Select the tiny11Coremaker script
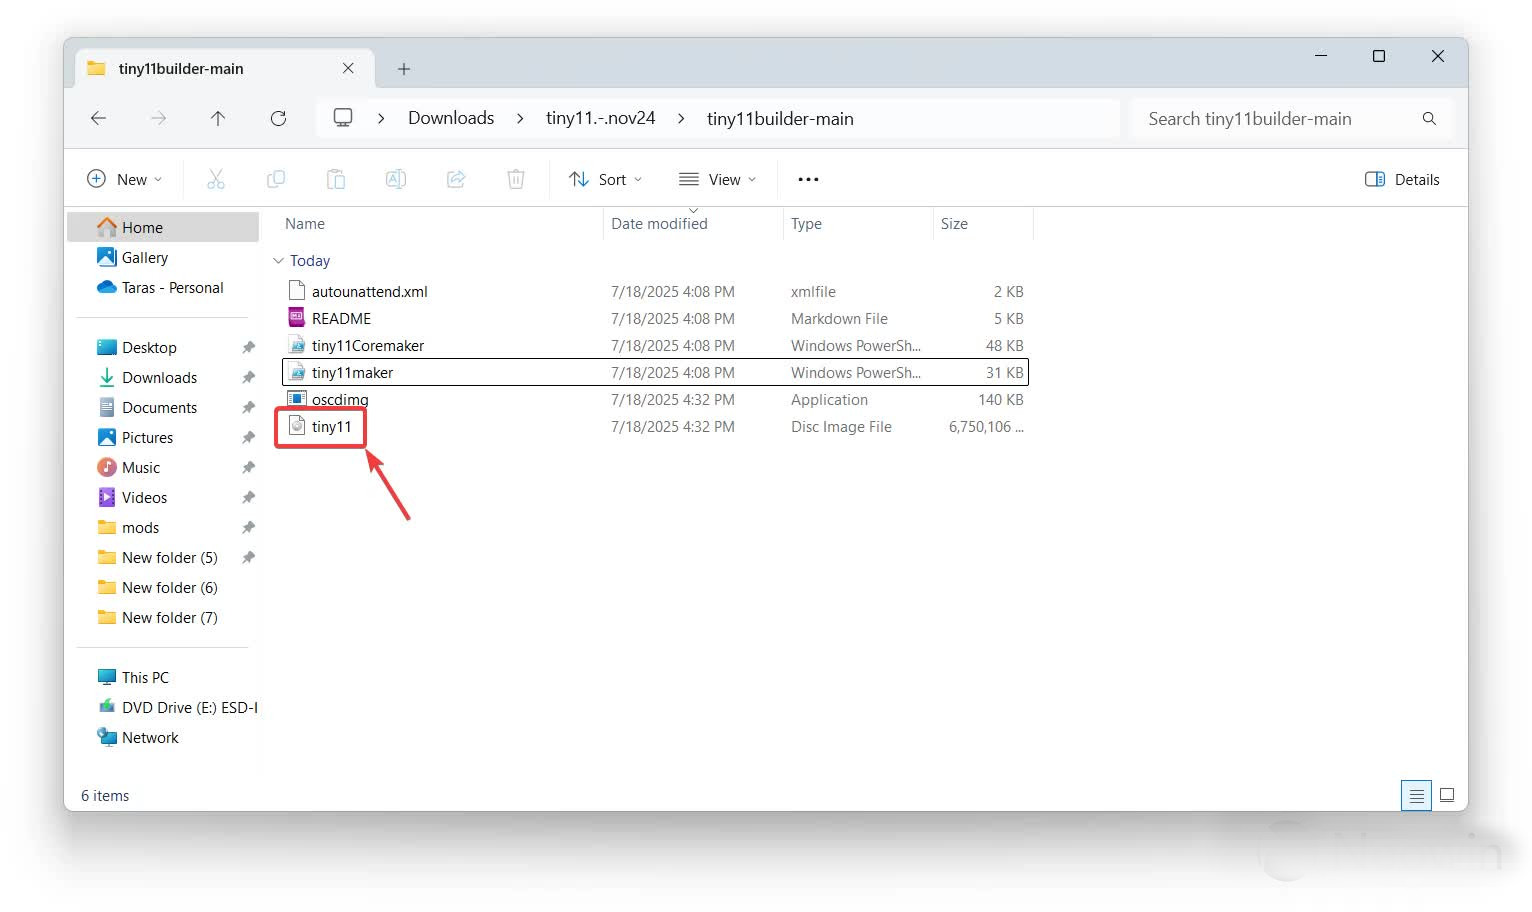The width and height of the screenshot is (1532, 912). [655, 346]
